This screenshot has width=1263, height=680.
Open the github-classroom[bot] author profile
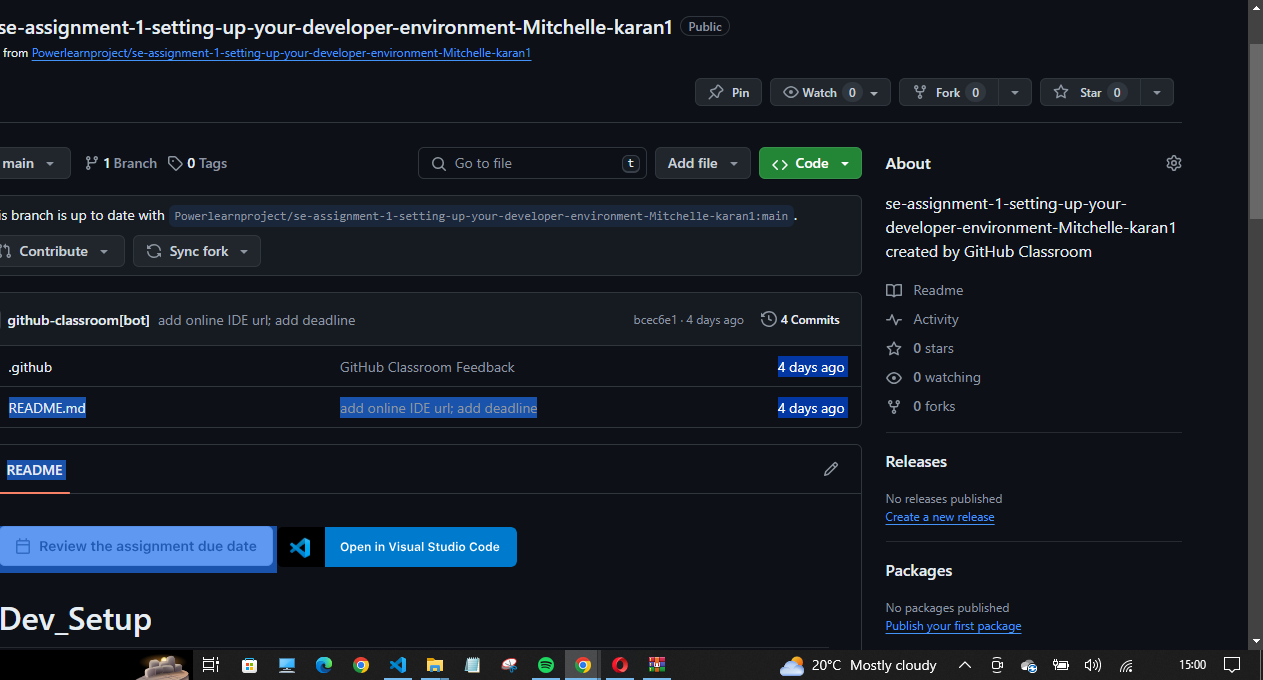click(78, 320)
